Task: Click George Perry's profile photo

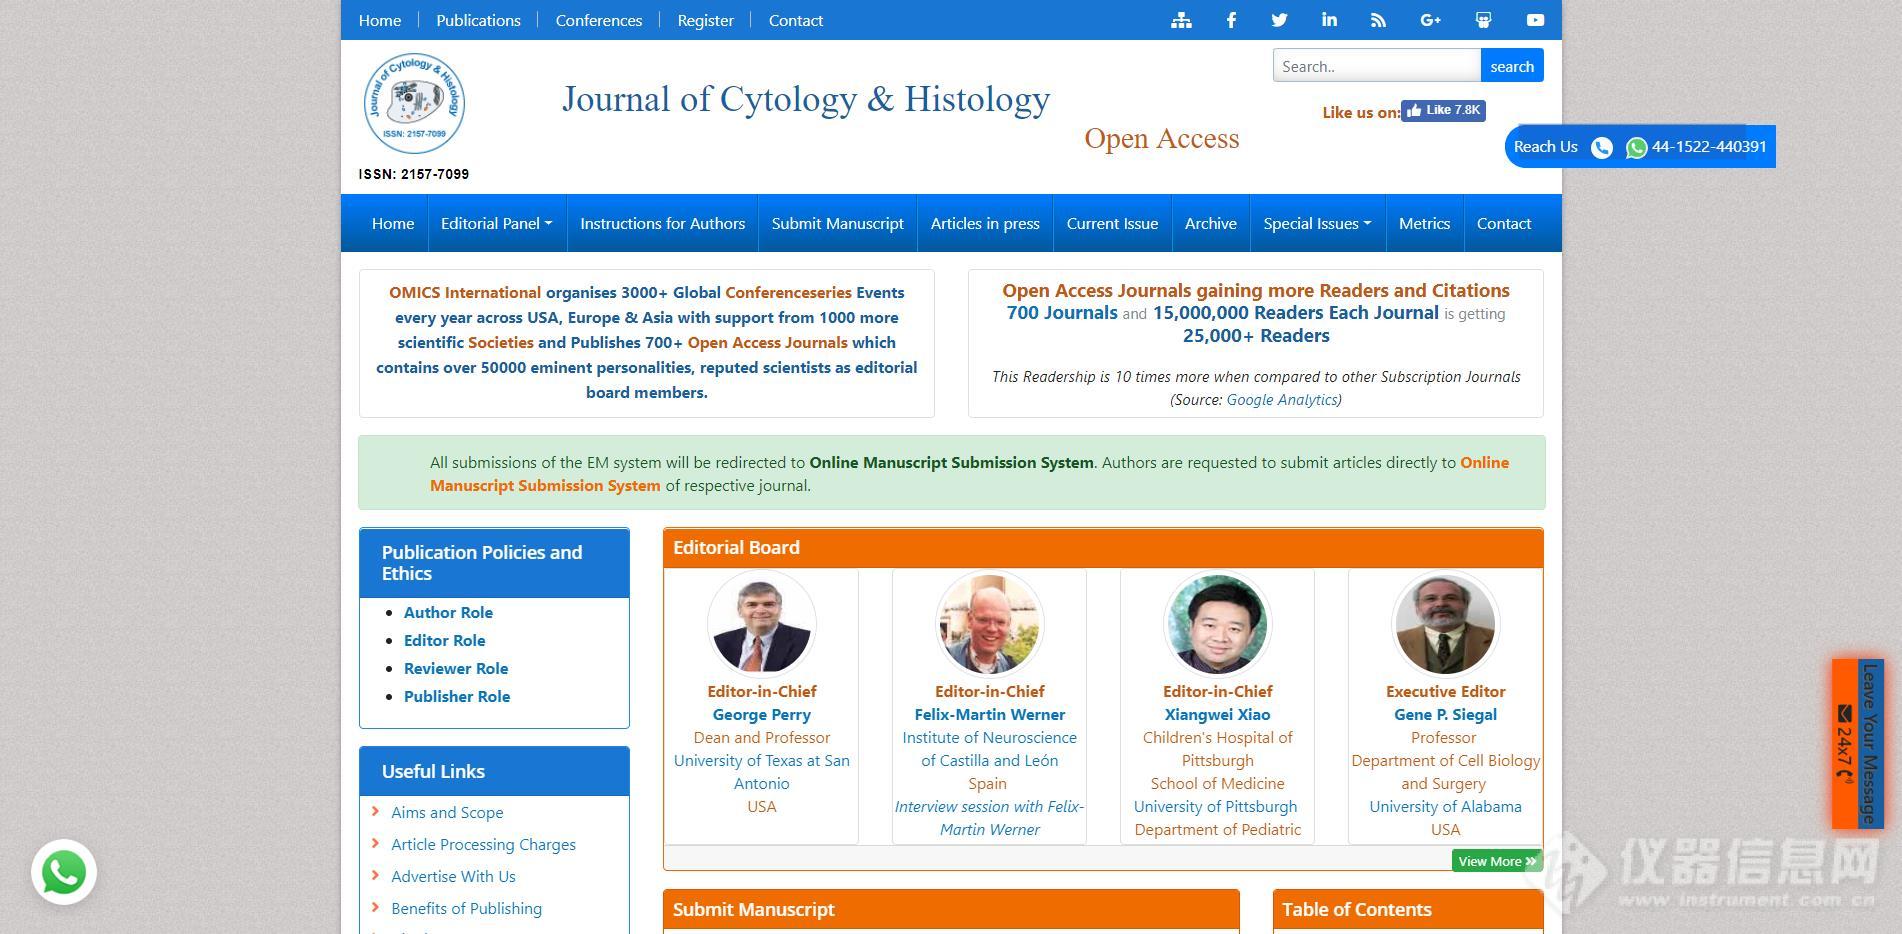Action: click(762, 624)
